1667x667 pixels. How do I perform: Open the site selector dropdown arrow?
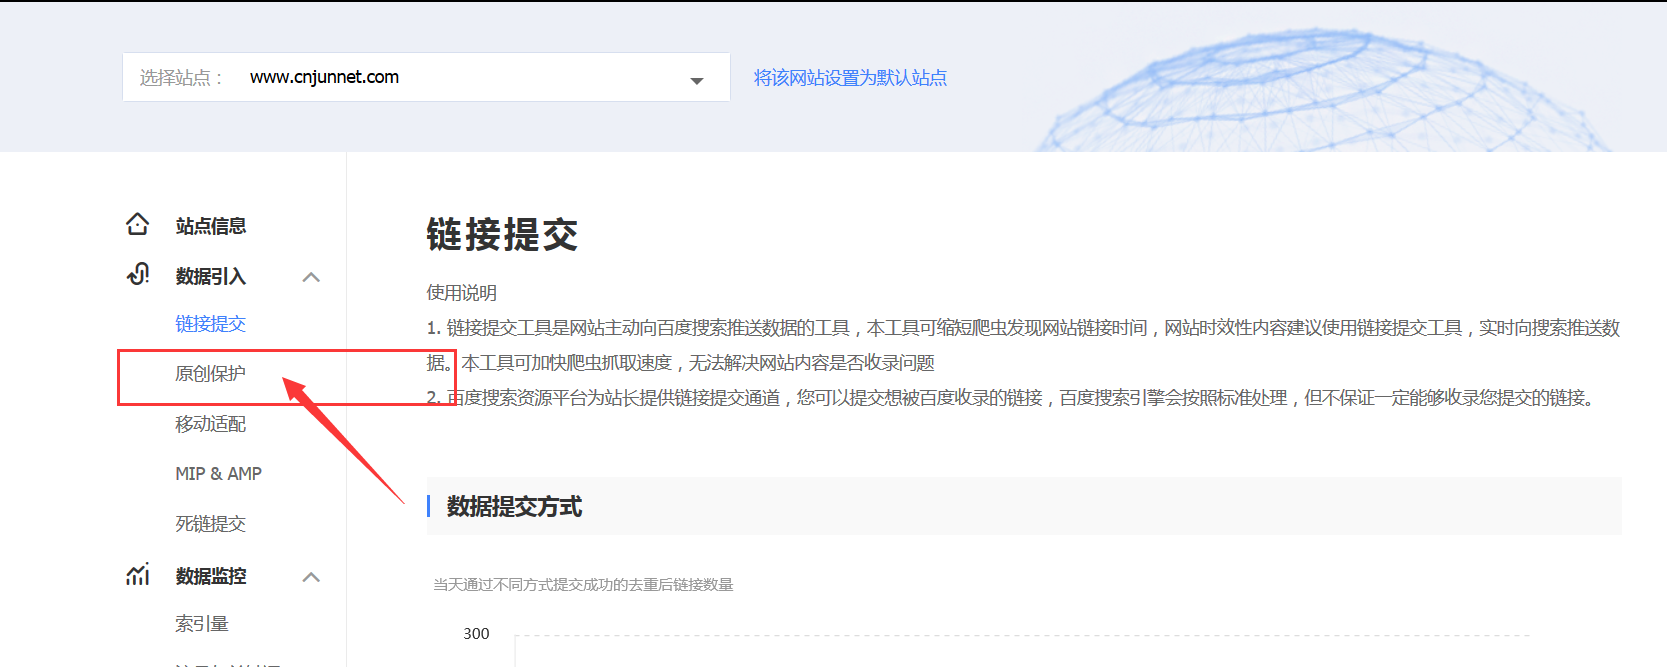(697, 80)
